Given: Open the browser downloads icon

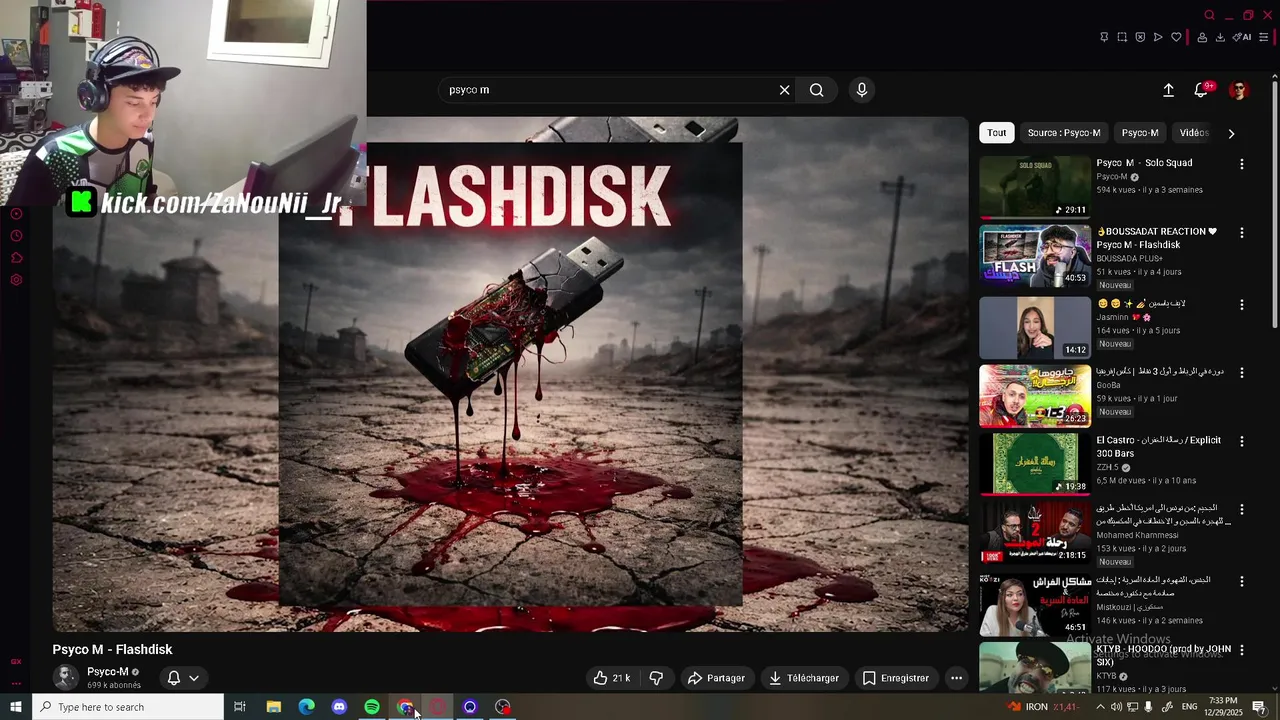Looking at the screenshot, I should pos(1220,37).
